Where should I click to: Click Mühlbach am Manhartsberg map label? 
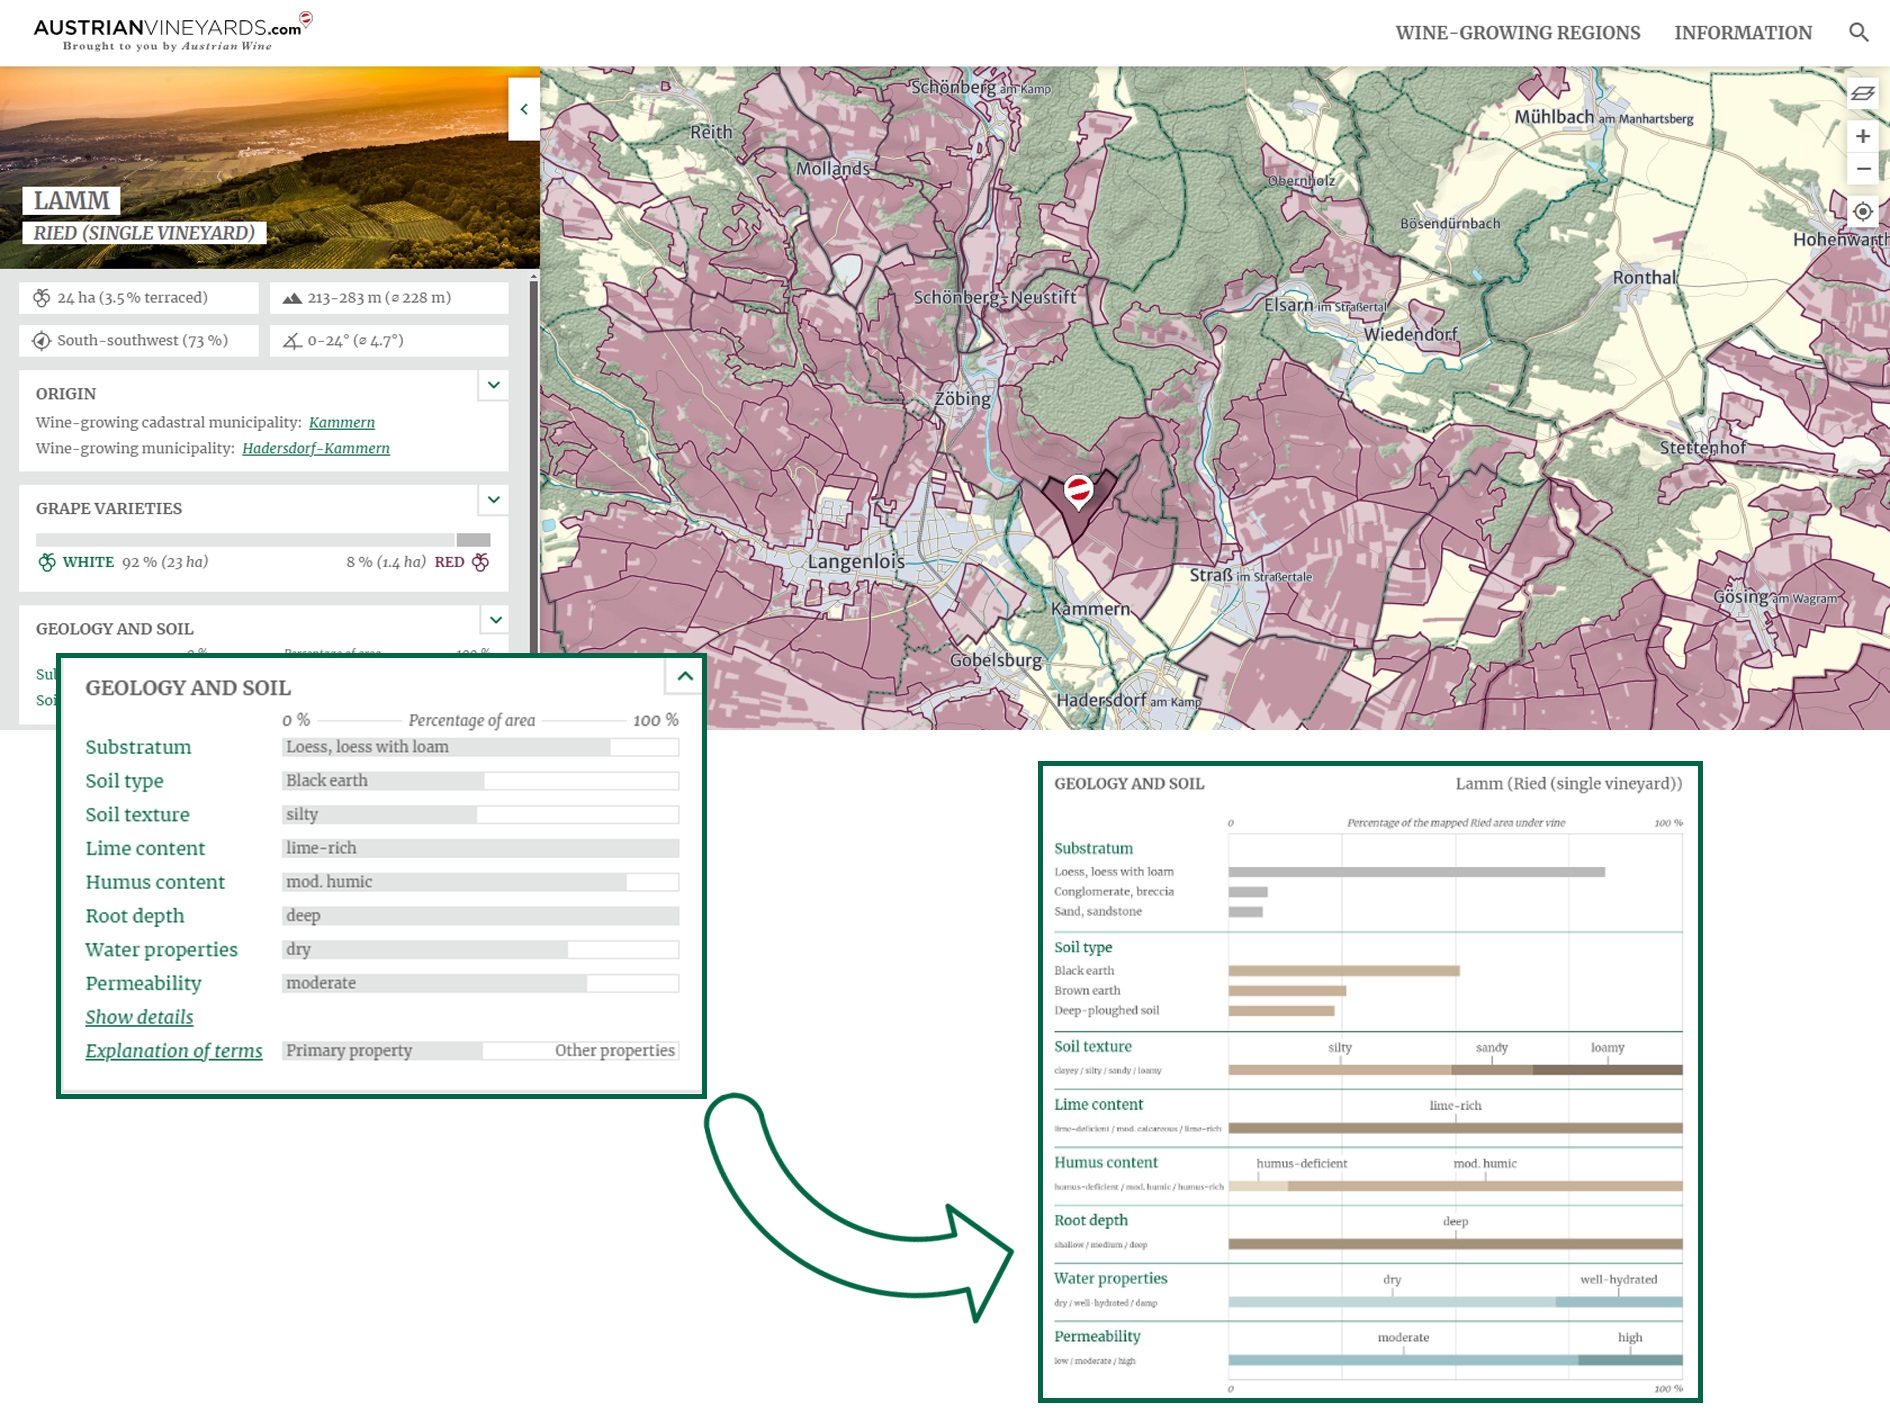coord(1604,117)
